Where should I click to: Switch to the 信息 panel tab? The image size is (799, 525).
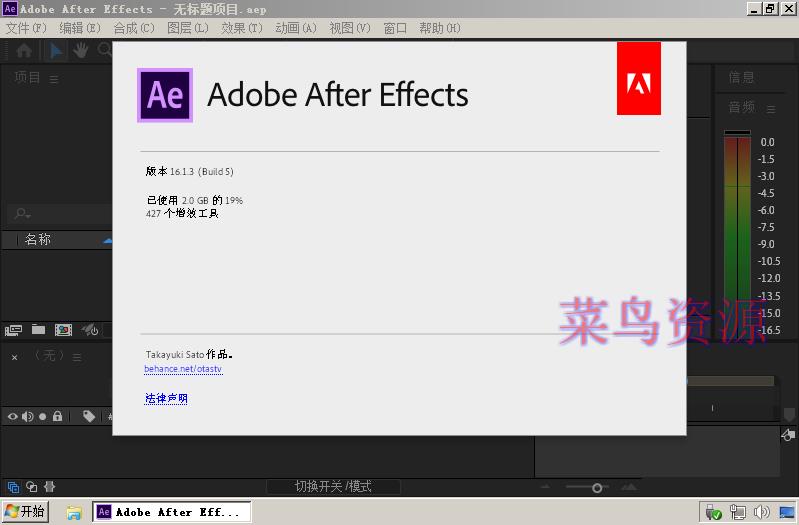tap(741, 77)
